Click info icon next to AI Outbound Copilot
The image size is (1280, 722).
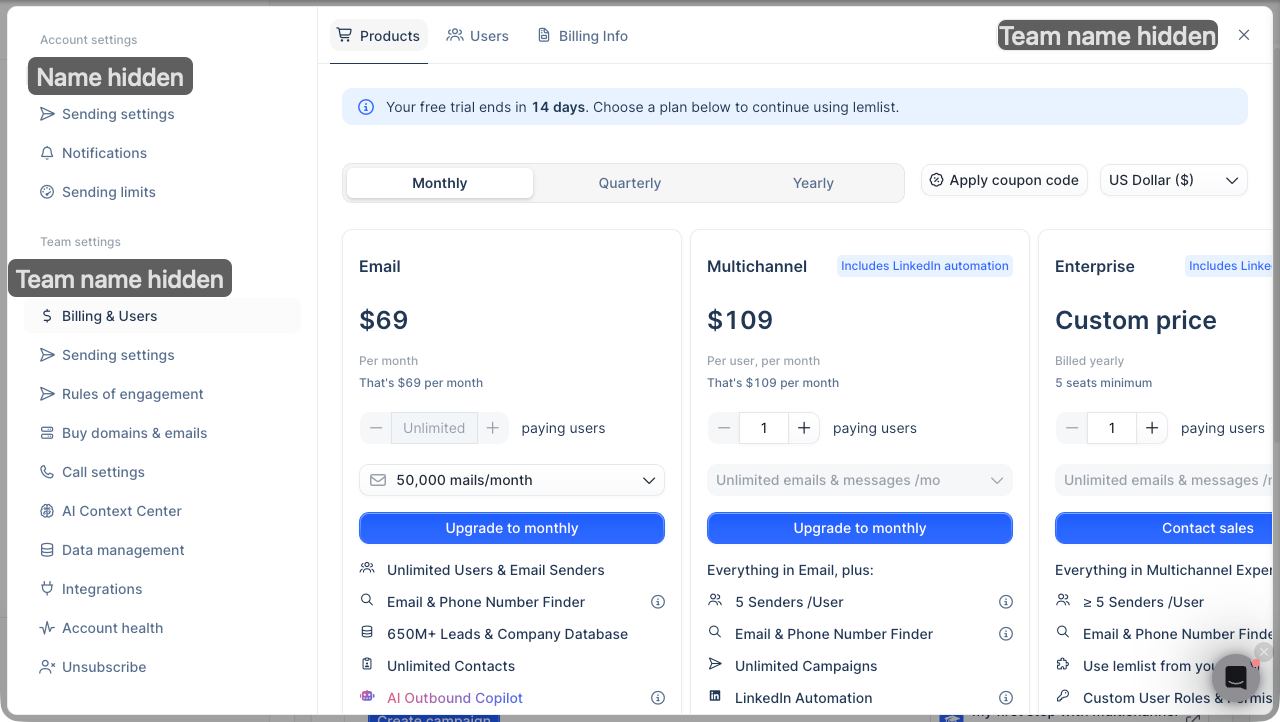(658, 698)
